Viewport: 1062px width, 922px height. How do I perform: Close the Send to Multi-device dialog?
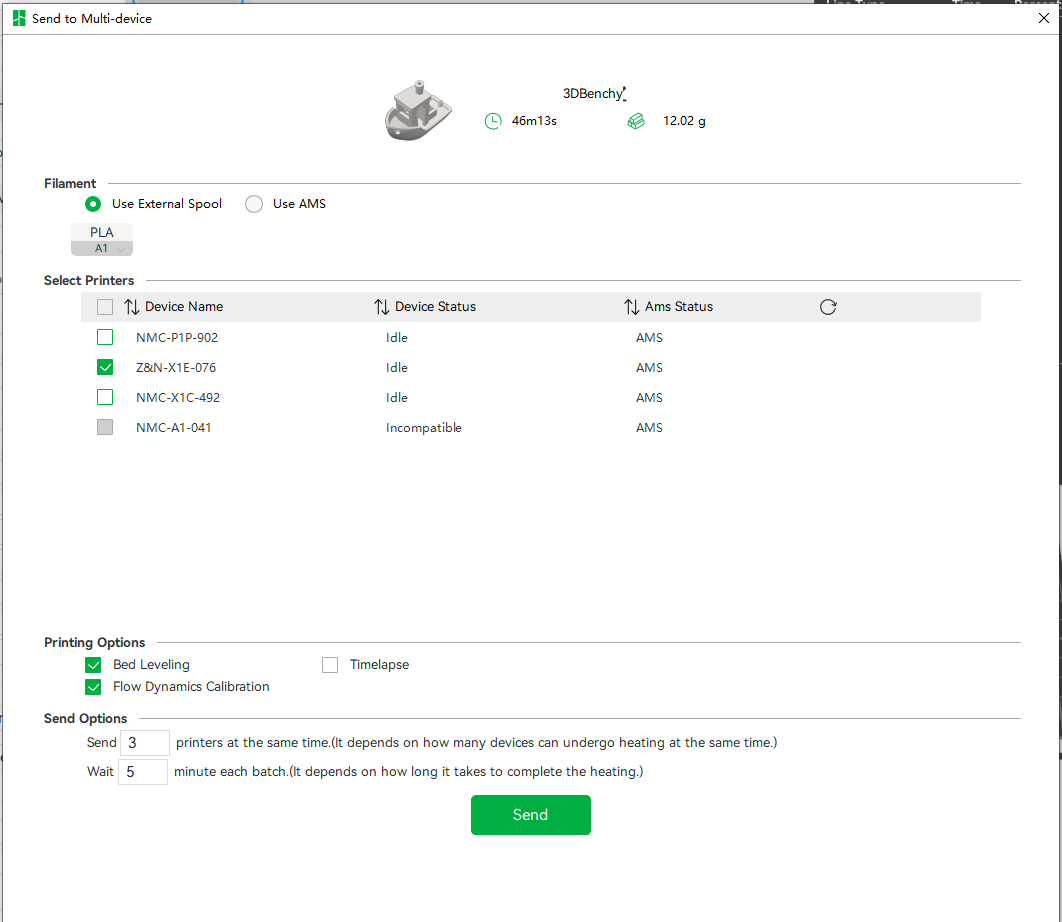pyautogui.click(x=1044, y=18)
